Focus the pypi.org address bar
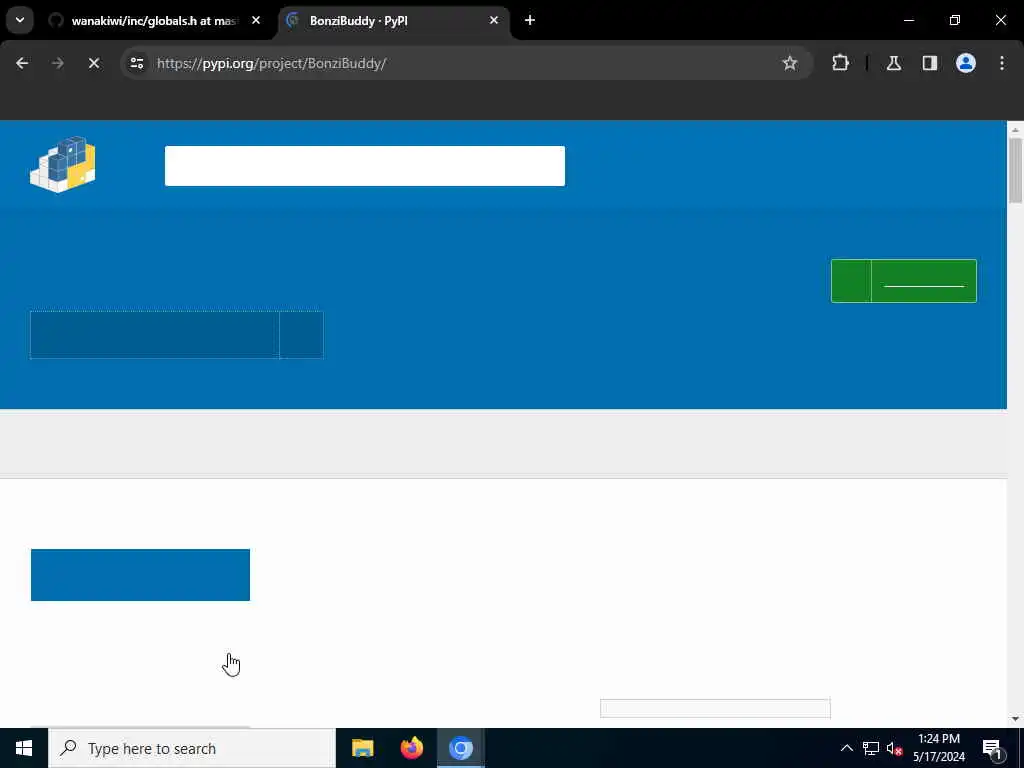 click(x=457, y=63)
